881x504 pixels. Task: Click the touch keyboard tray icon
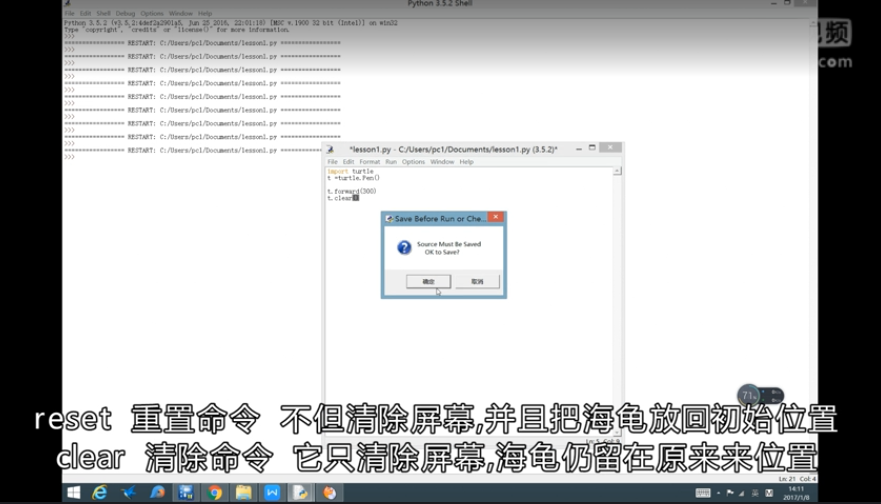703,493
